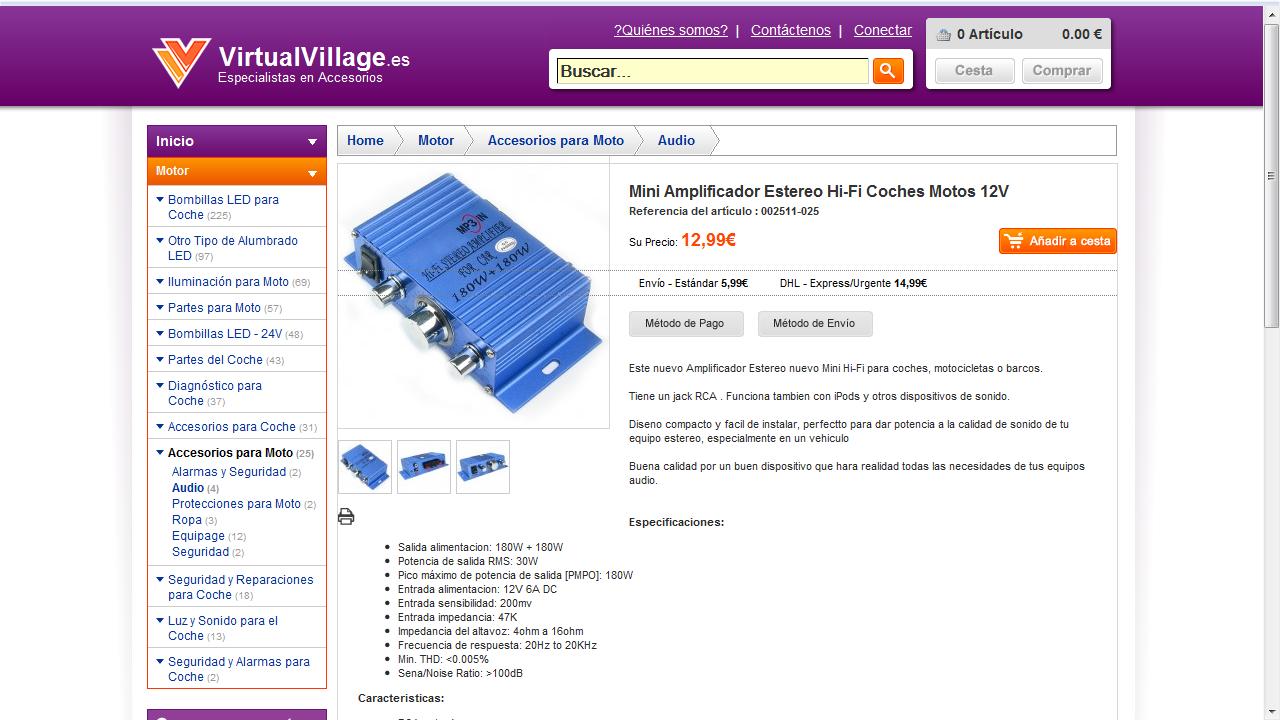Image resolution: width=1280 pixels, height=720 pixels.
Task: Click the shopping basket icon beside 0 Artículo
Action: (943, 35)
